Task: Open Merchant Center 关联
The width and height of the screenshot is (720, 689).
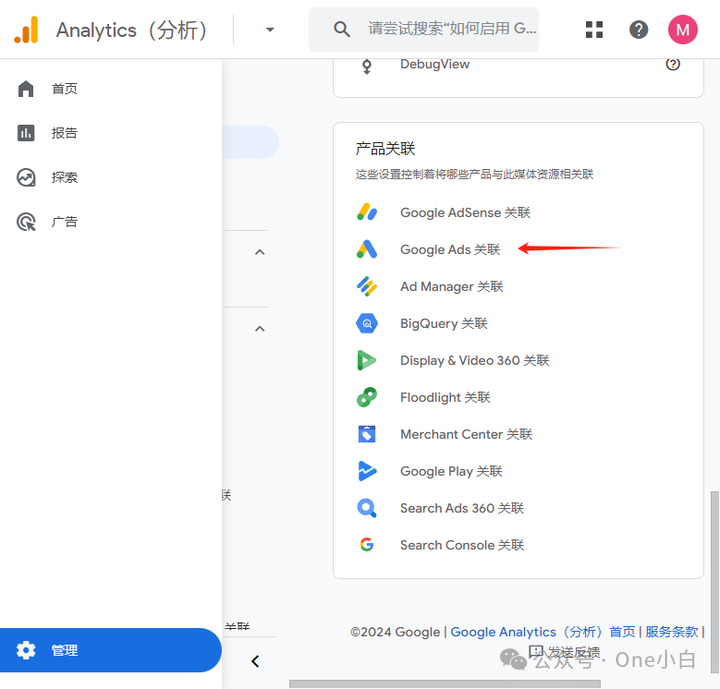Action: (466, 434)
